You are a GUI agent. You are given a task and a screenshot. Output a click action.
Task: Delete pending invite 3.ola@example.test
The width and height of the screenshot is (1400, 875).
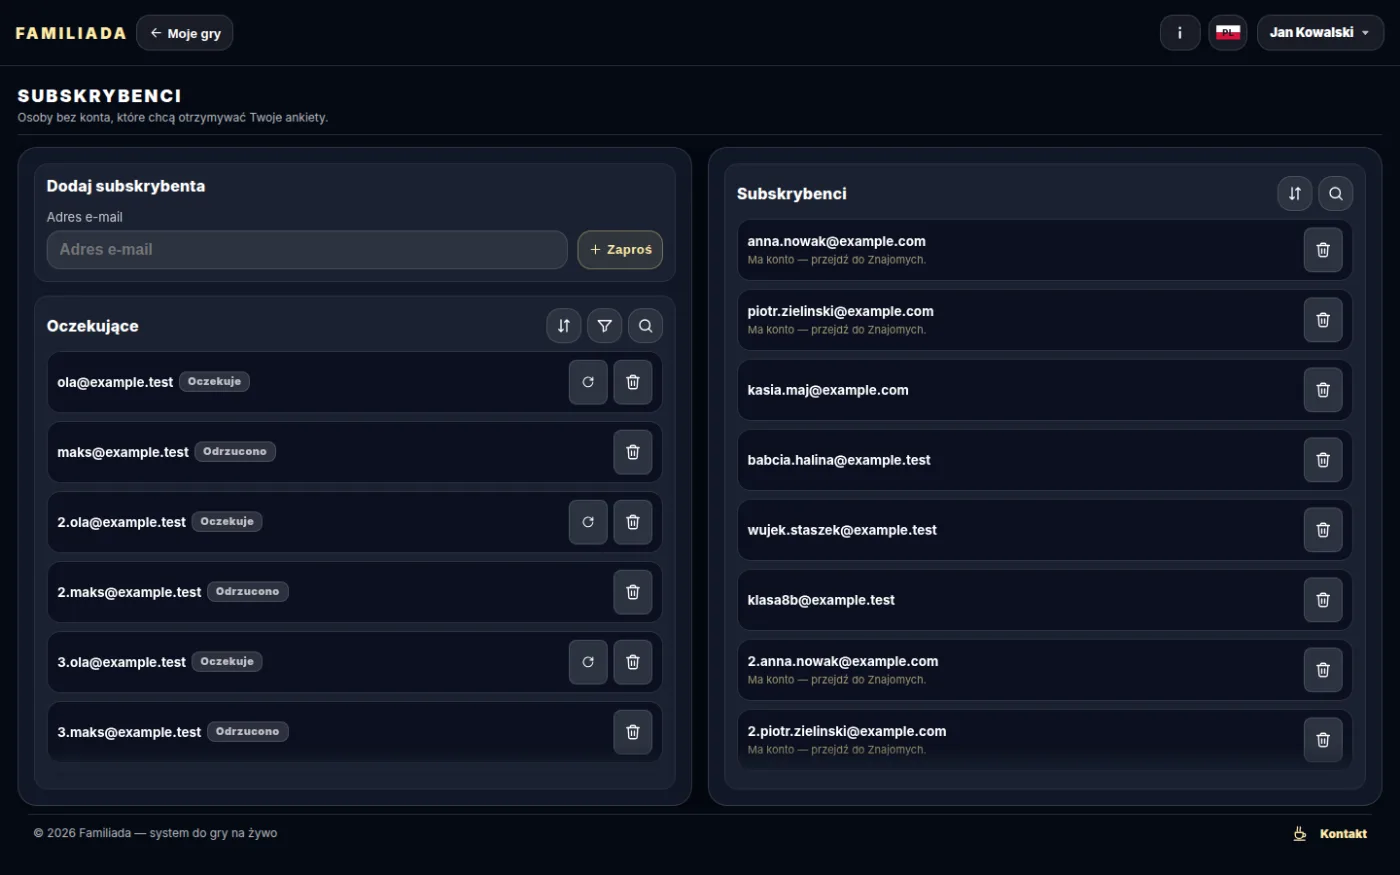(633, 662)
